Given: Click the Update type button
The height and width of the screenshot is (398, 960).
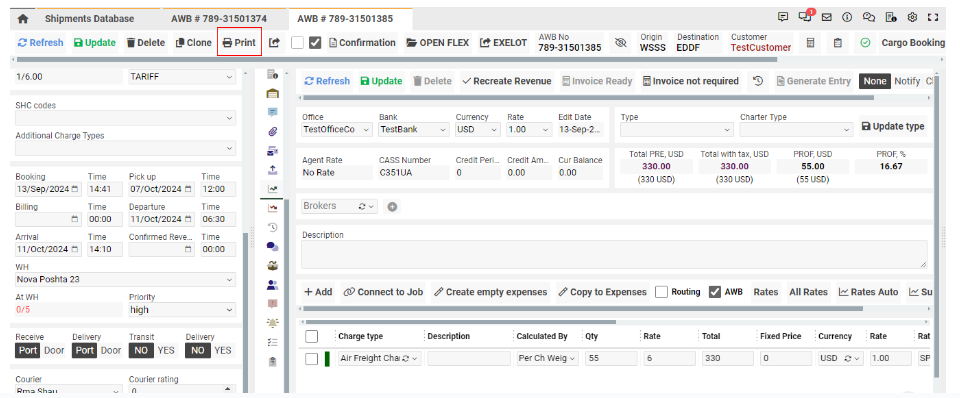Looking at the screenshot, I should [x=893, y=126].
